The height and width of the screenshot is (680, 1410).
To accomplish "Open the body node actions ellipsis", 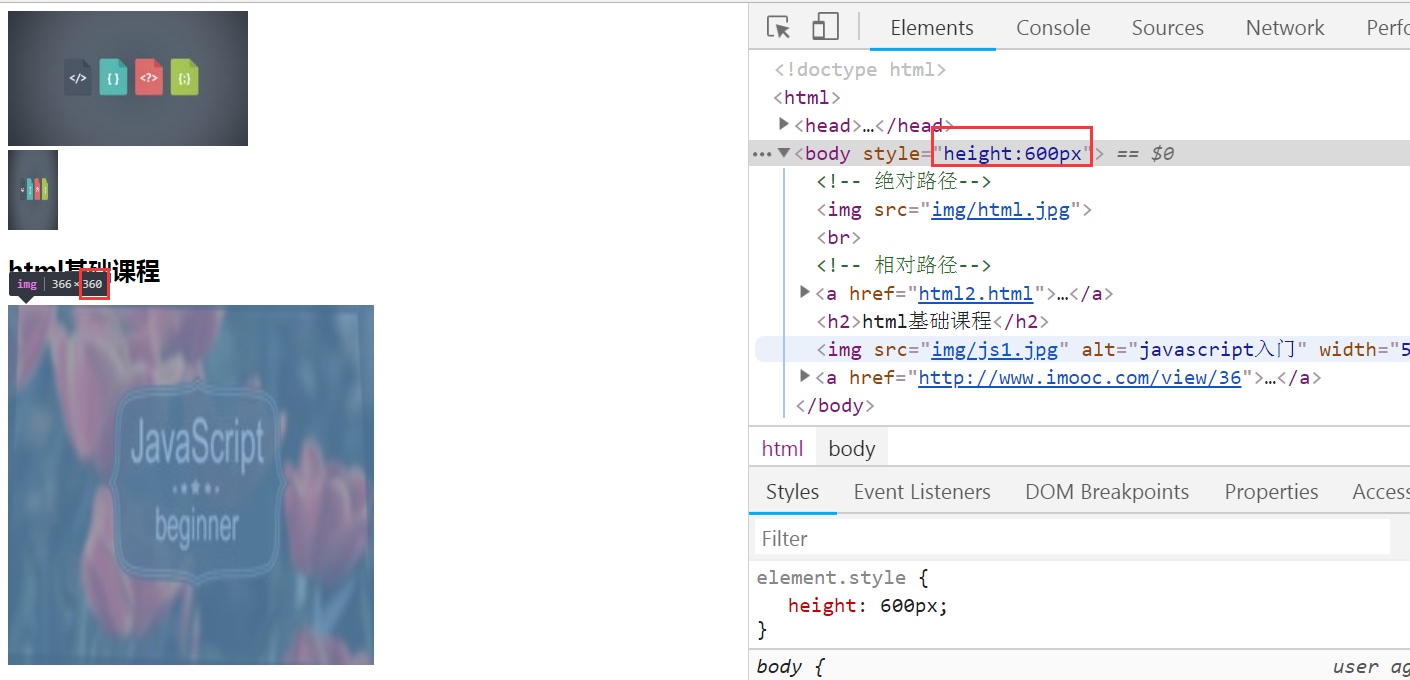I will click(761, 154).
